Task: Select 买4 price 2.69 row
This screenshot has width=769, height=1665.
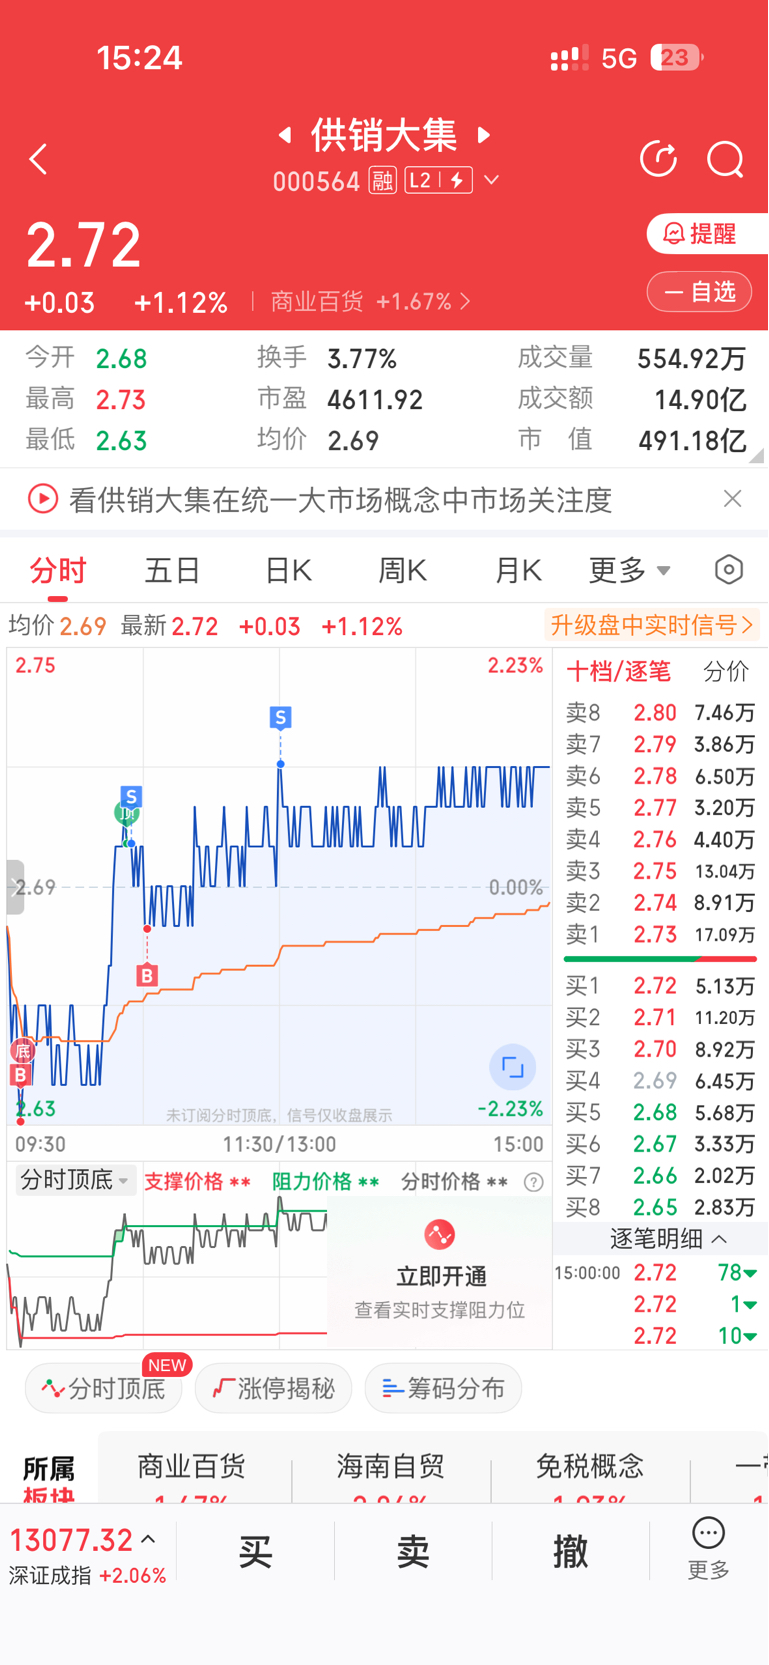Action: point(661,1081)
